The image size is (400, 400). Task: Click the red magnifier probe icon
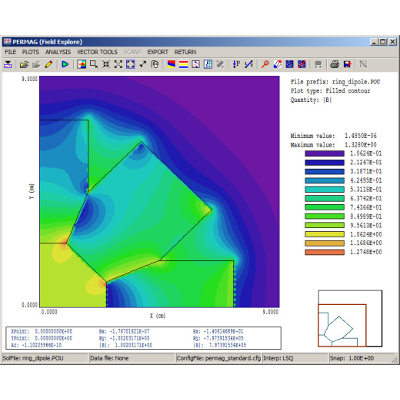pos(265,64)
